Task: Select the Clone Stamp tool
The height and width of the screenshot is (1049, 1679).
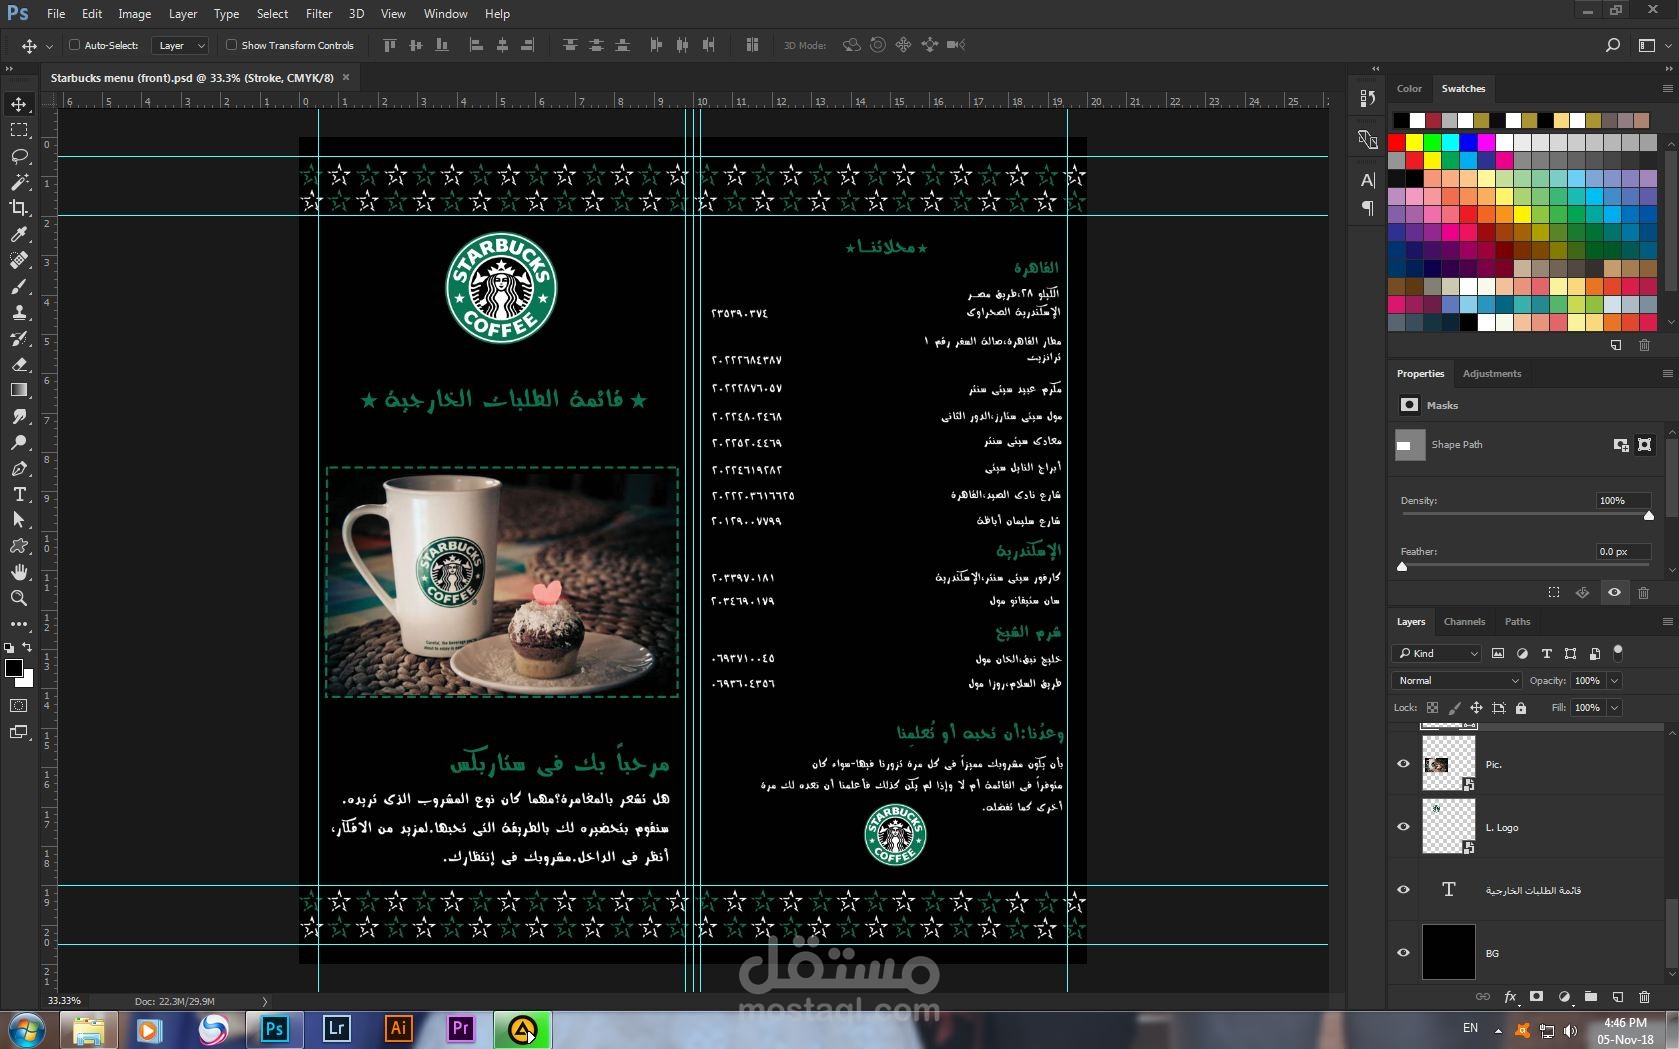Action: [x=19, y=312]
